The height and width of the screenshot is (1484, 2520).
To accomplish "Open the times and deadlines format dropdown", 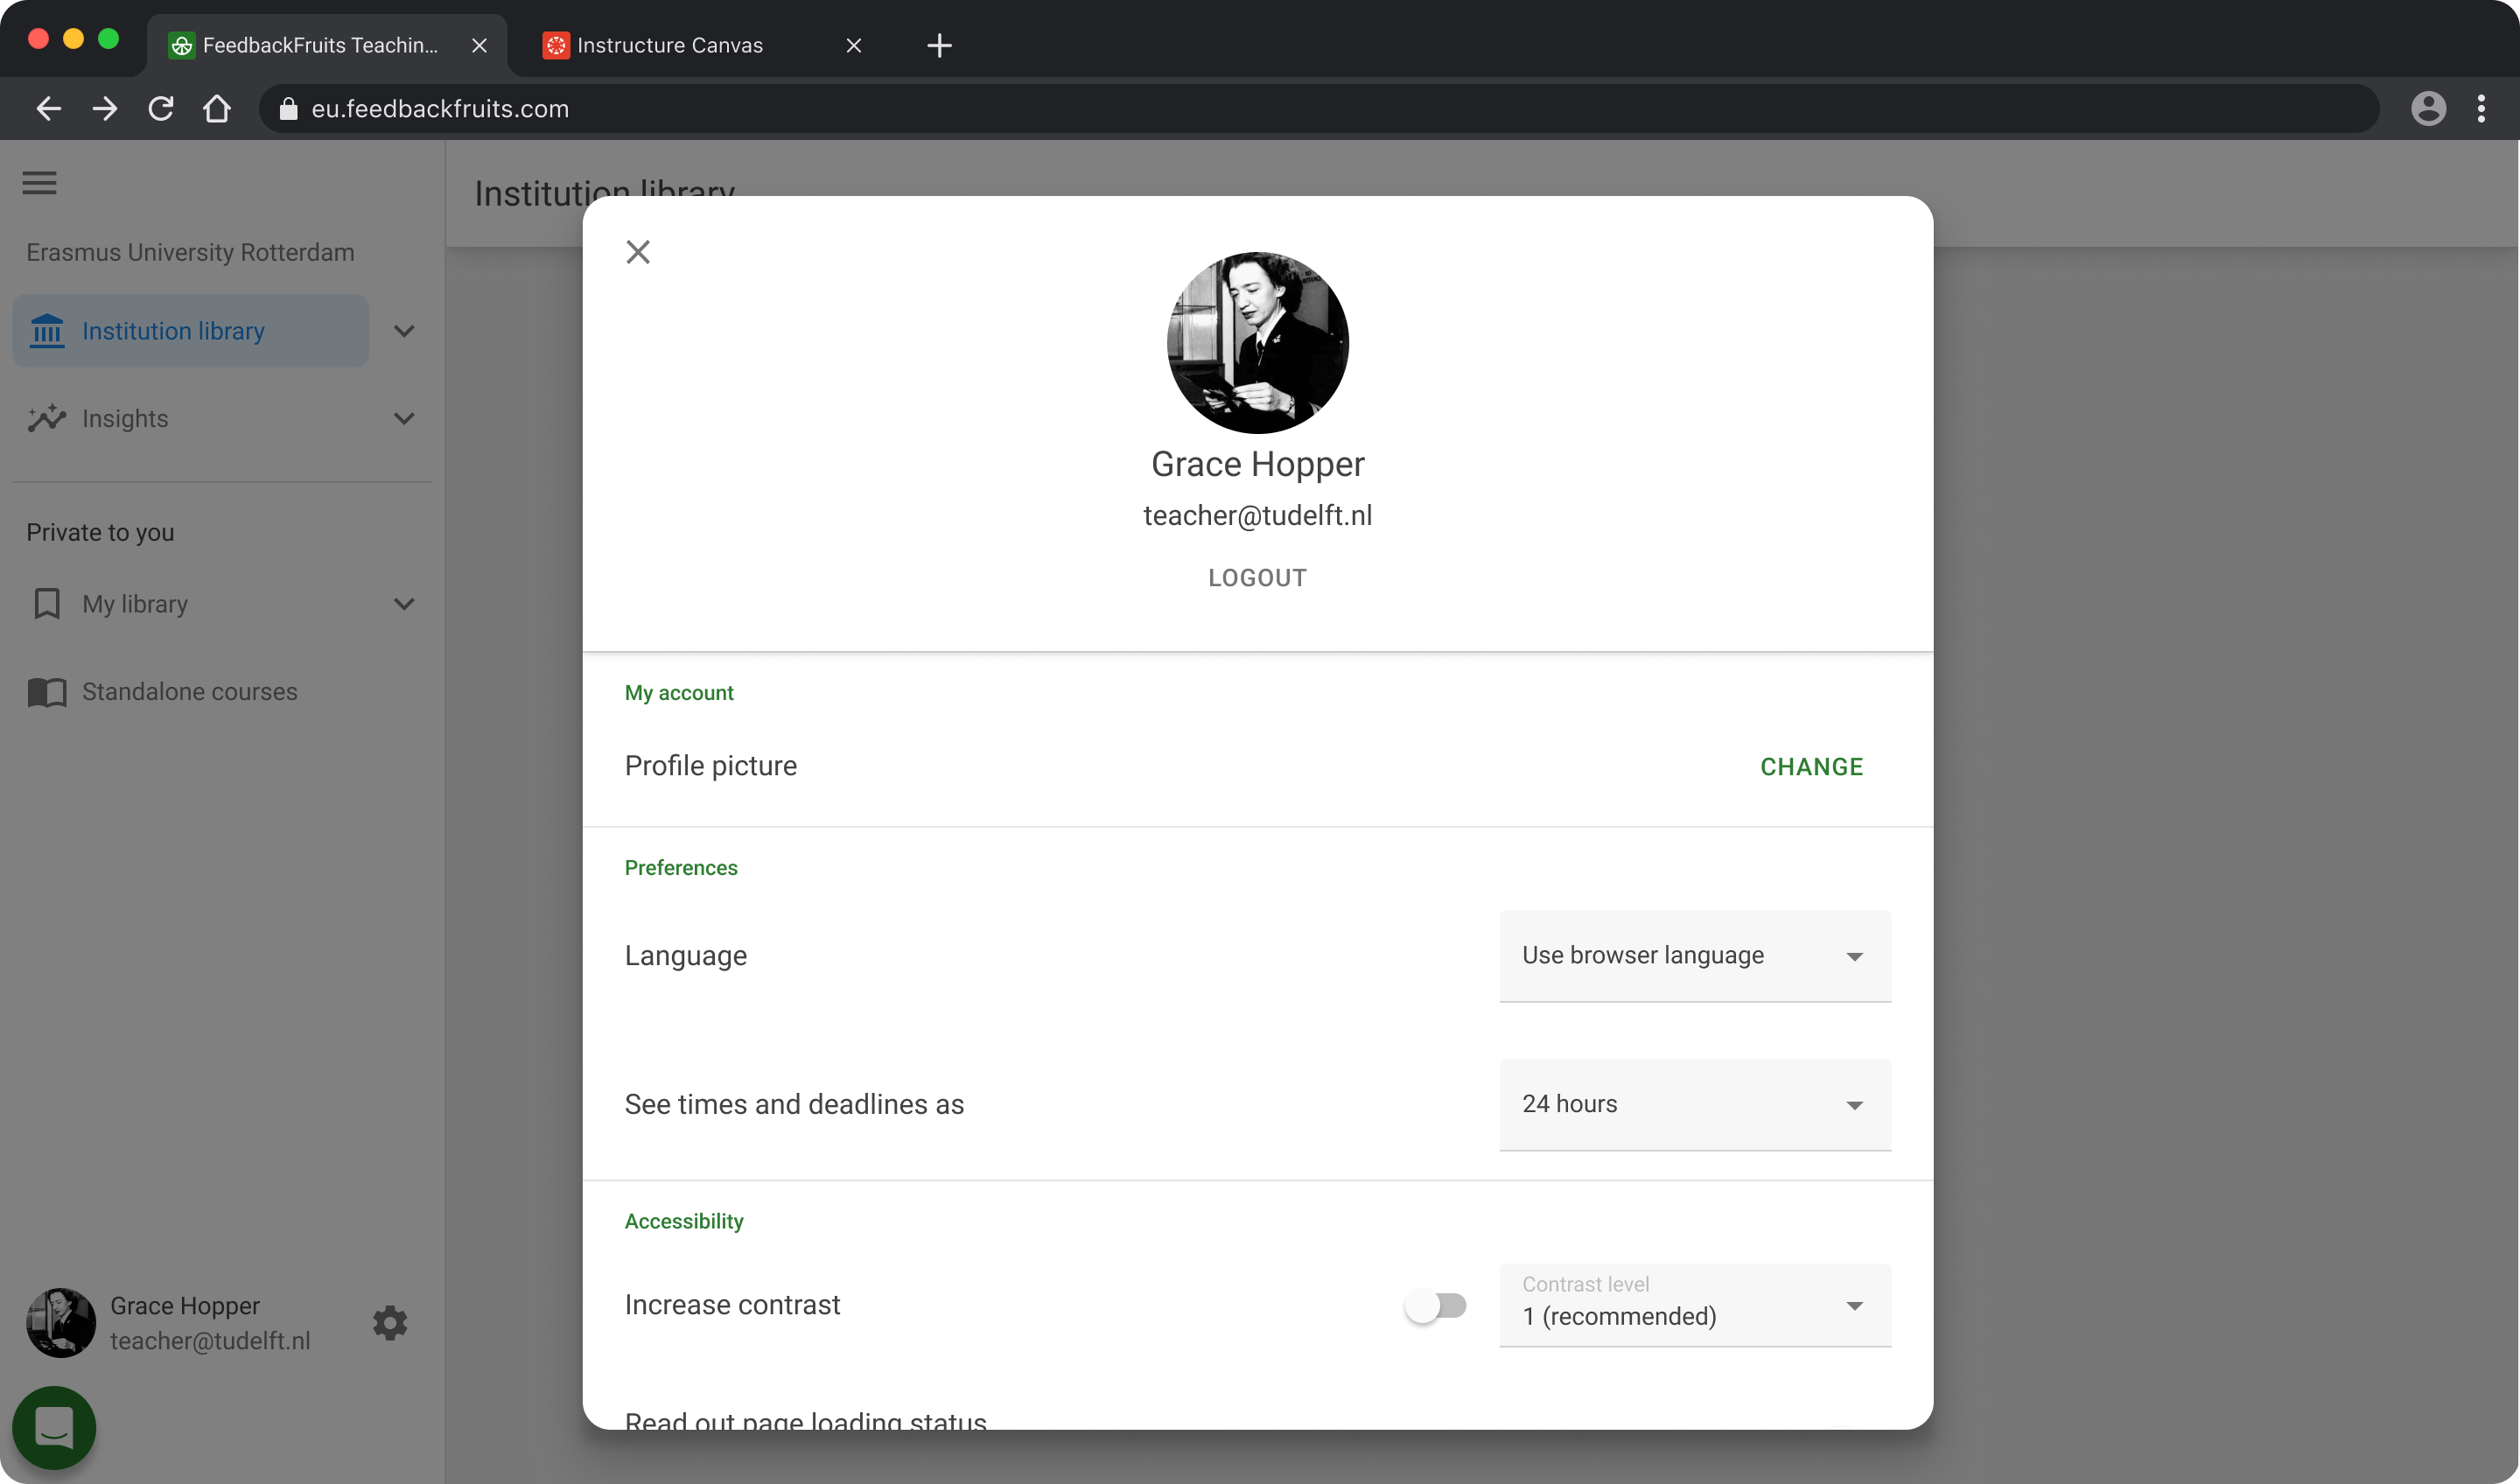I will click(1695, 1104).
